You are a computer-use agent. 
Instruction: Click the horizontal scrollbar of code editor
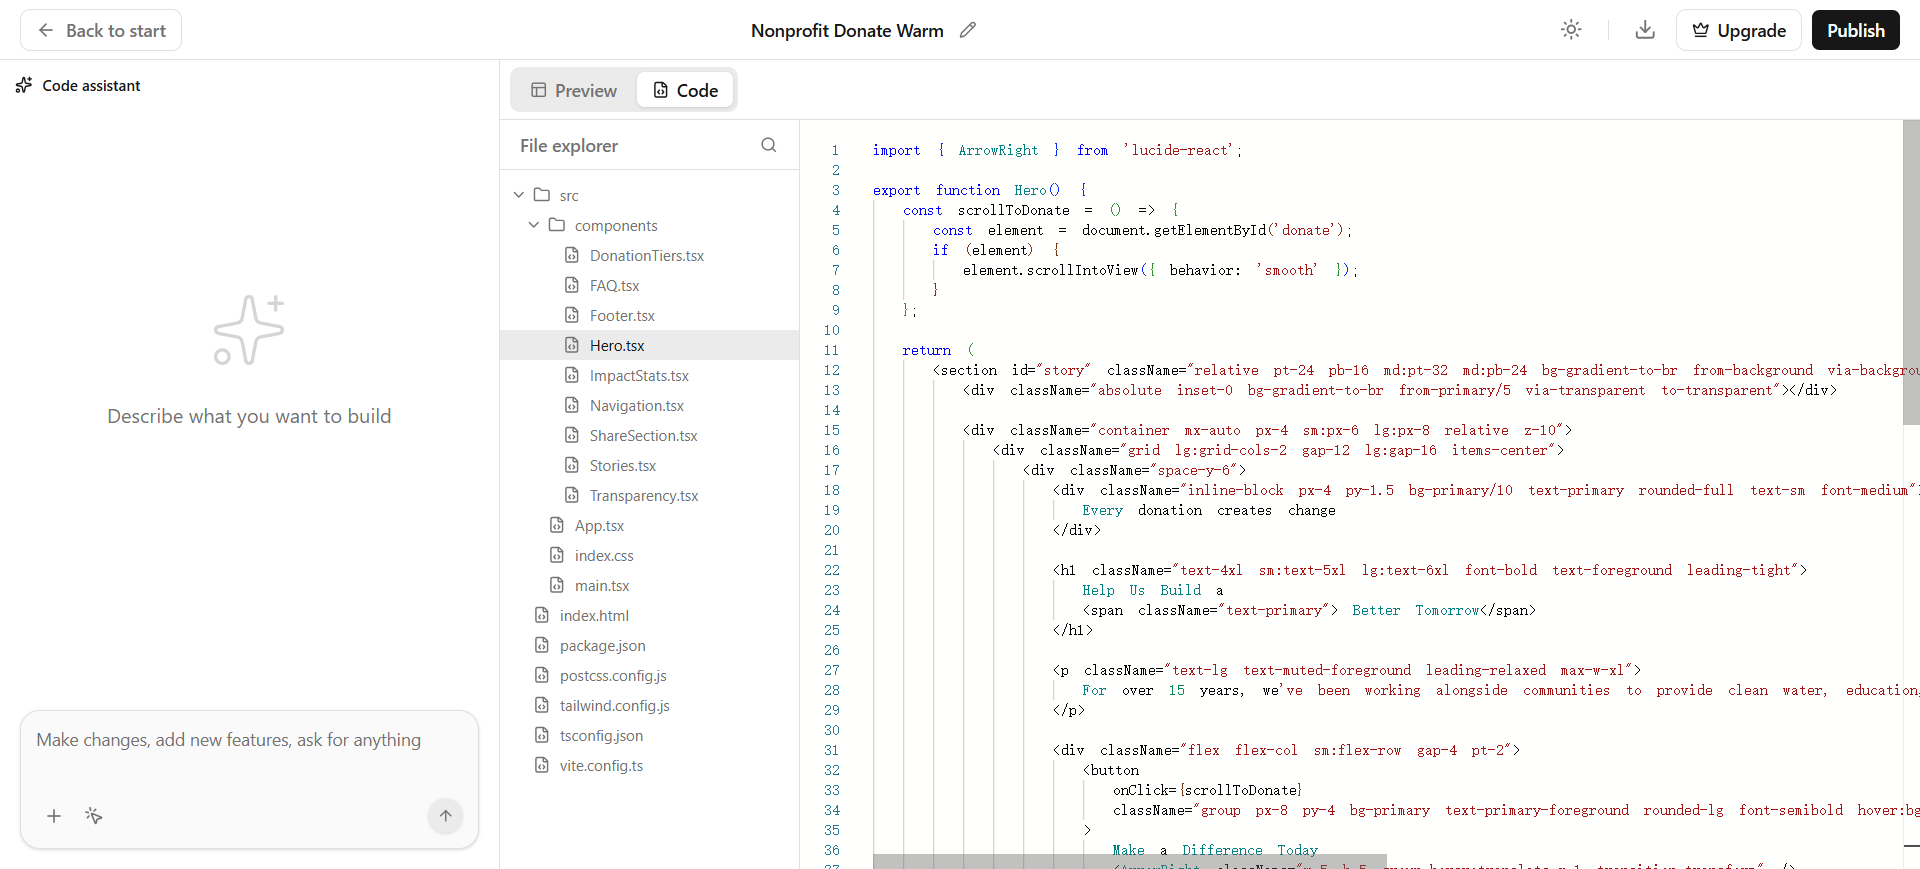1129,861
